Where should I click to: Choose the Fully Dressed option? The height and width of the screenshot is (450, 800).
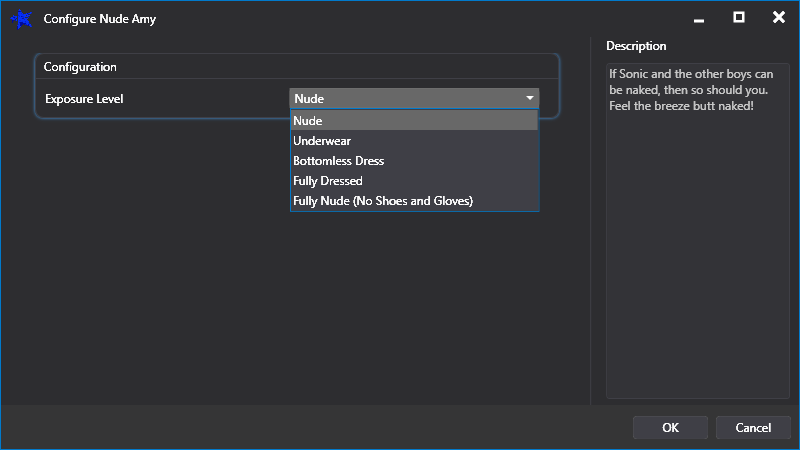pyautogui.click(x=414, y=181)
